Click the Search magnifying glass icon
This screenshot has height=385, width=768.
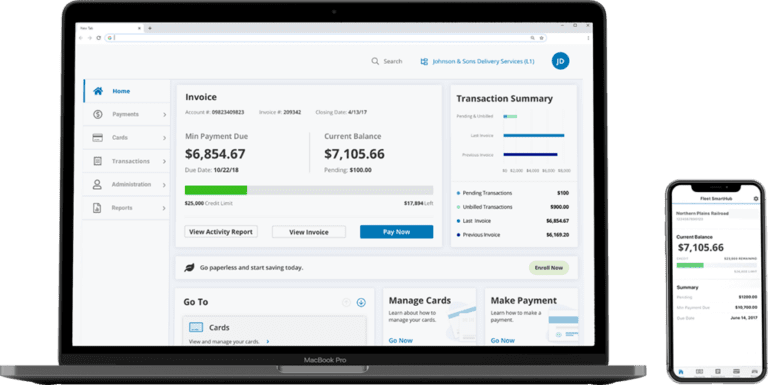click(x=375, y=61)
